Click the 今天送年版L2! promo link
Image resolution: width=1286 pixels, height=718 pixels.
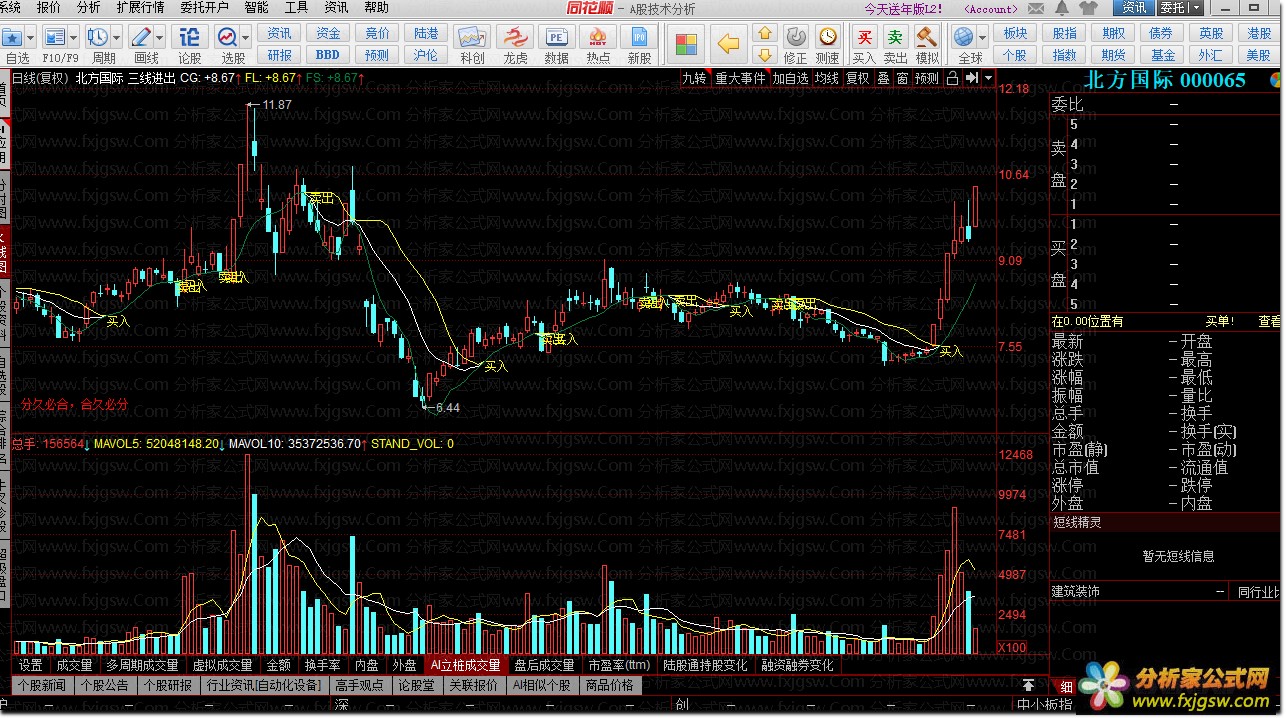[x=903, y=9]
